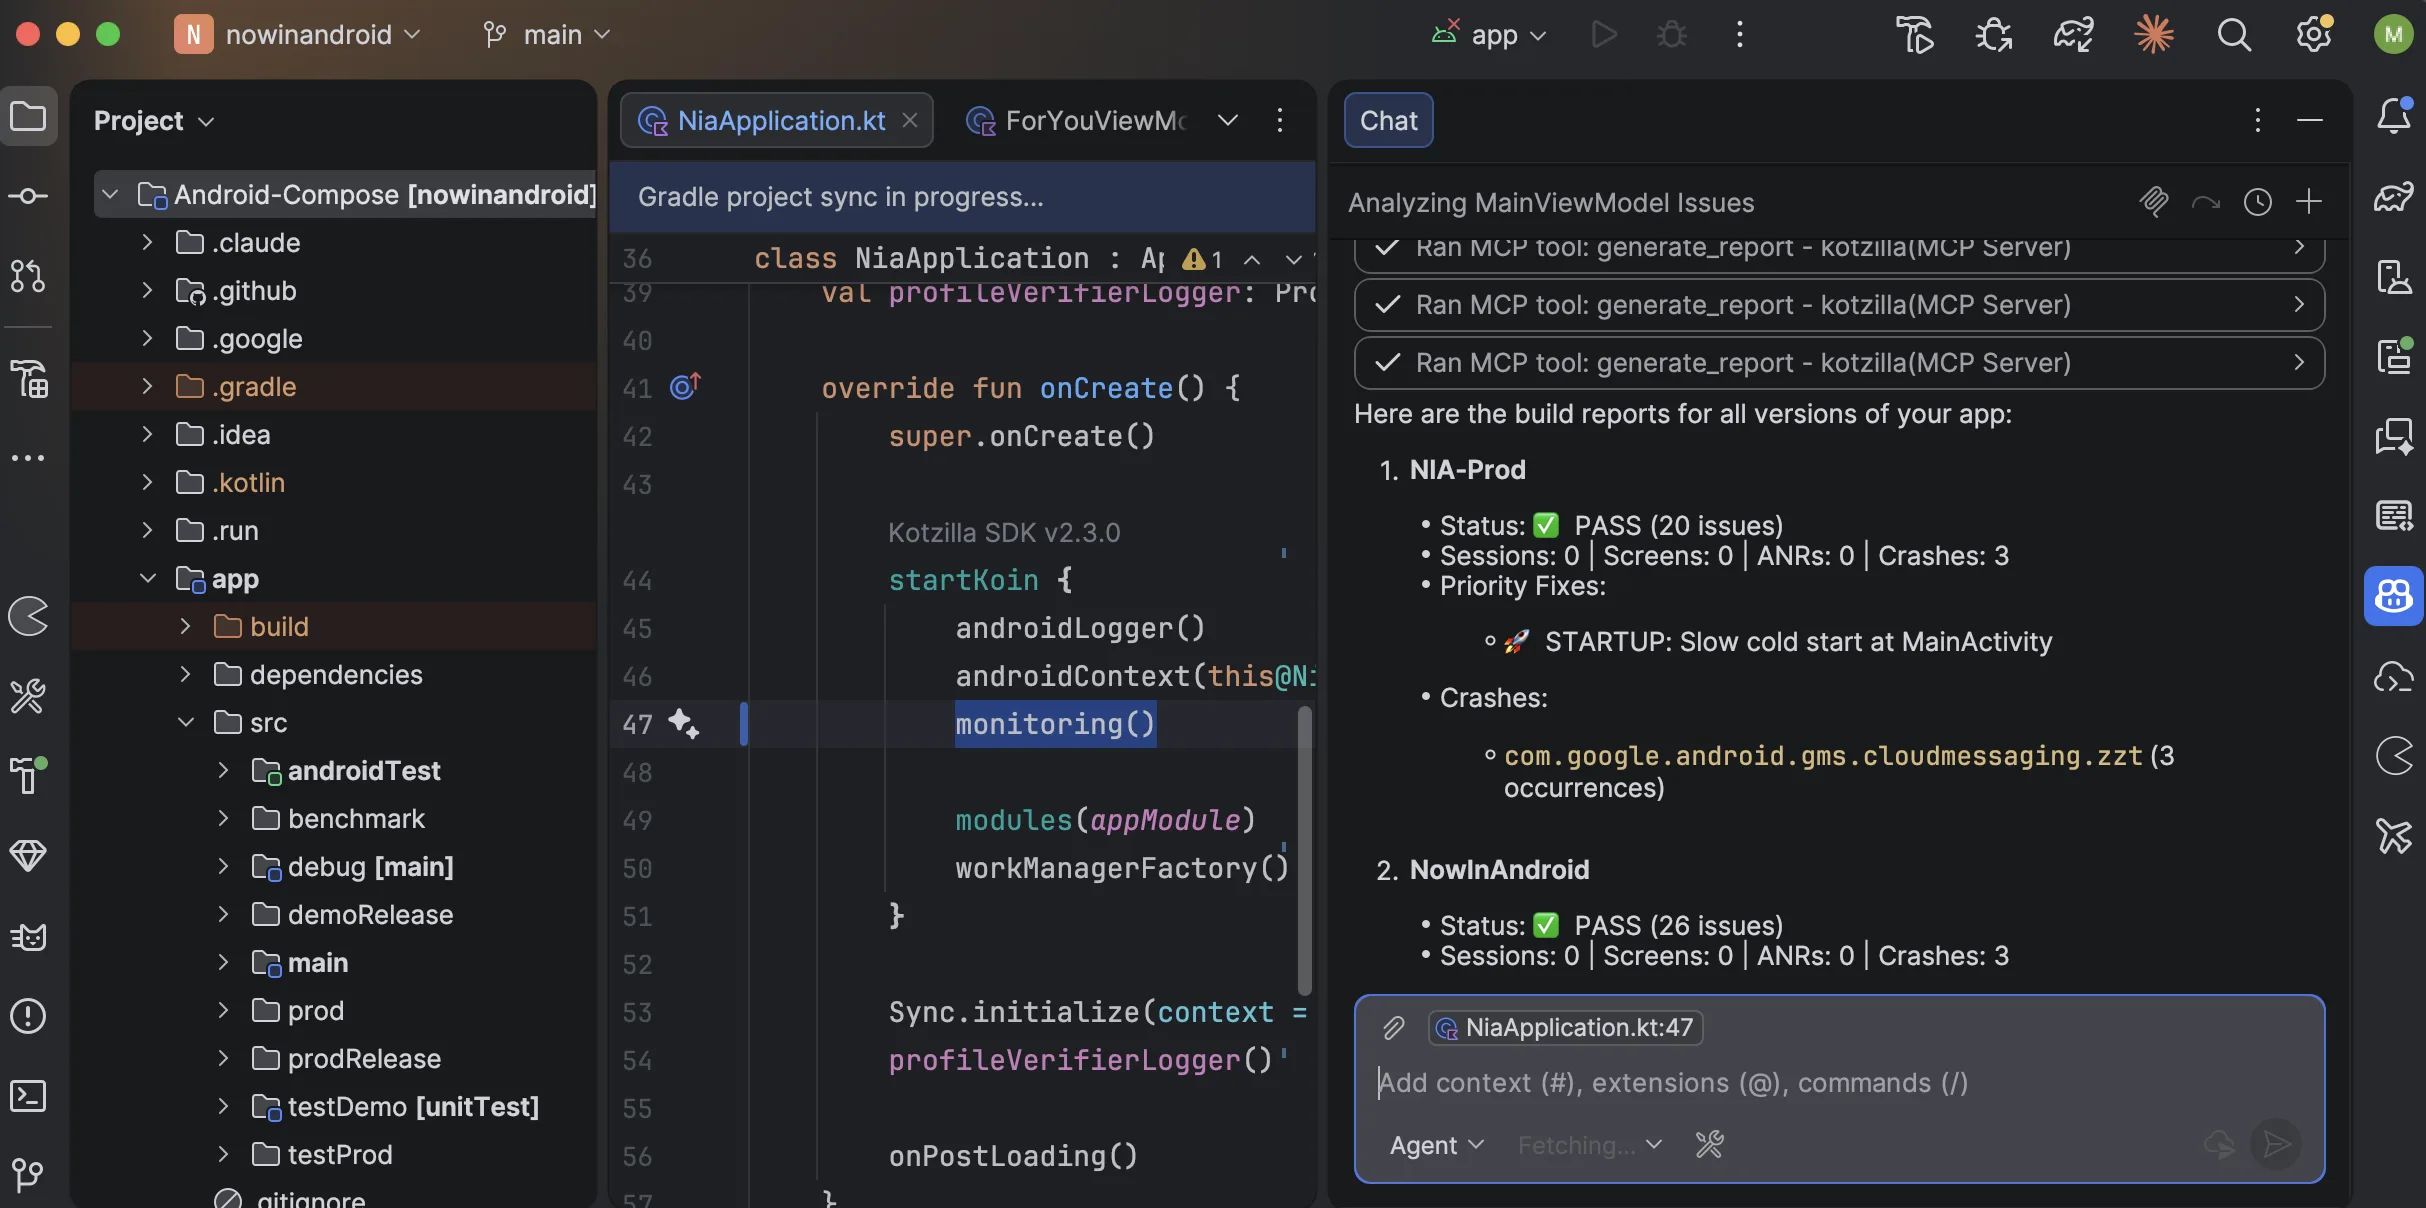Show the hidden editor tabs dropdown
2426x1208 pixels.
tap(1228, 120)
